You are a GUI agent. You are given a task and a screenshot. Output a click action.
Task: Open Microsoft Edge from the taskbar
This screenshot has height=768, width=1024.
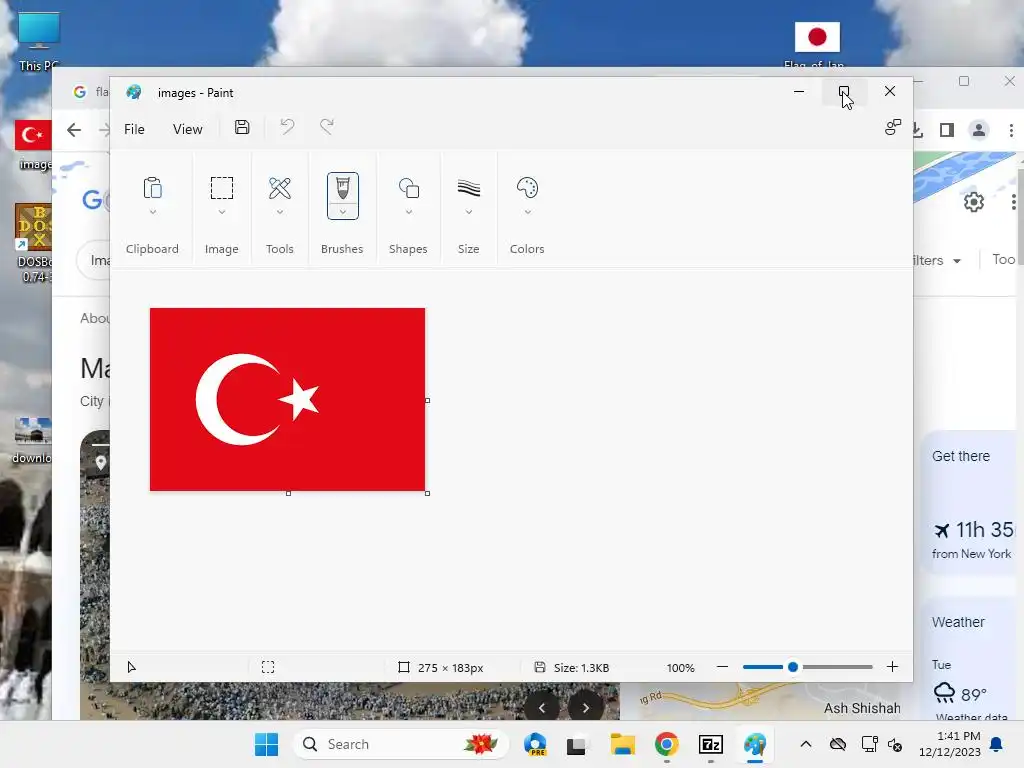536,744
